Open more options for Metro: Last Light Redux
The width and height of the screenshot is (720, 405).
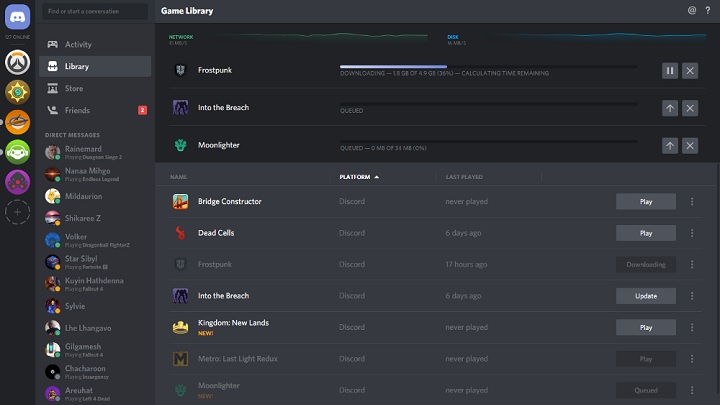[692, 359]
